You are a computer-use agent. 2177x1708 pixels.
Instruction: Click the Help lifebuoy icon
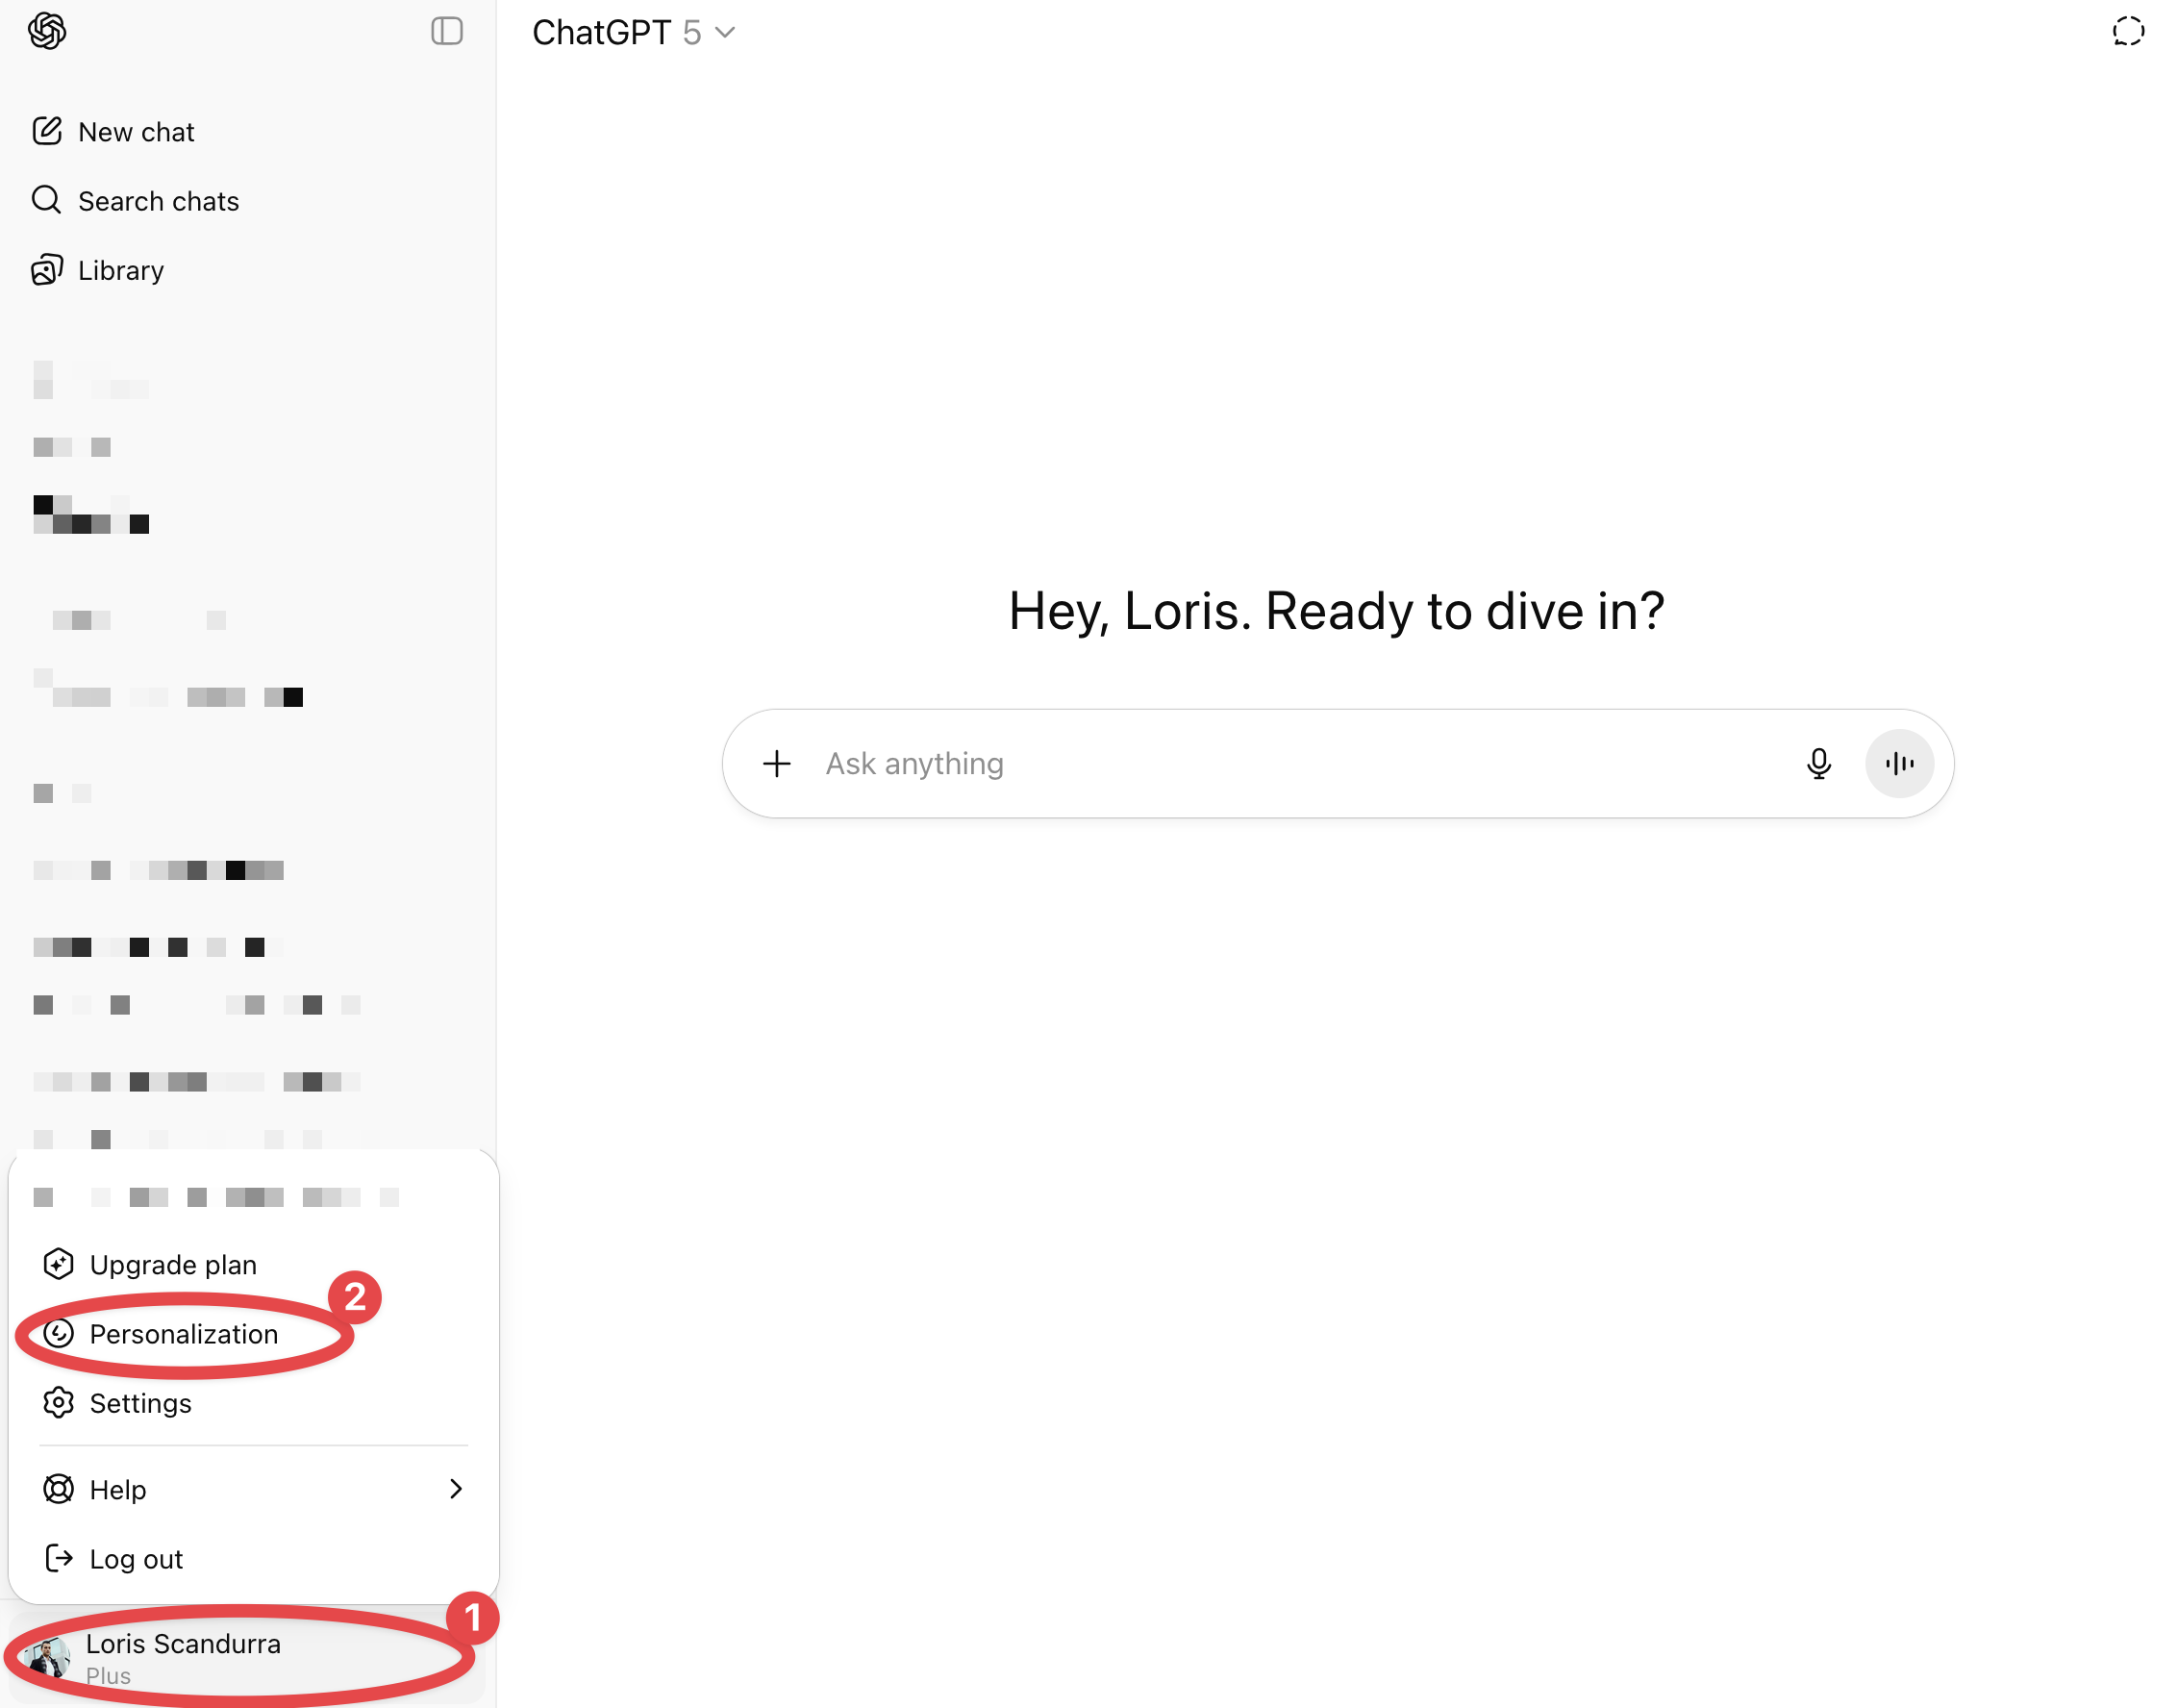(x=58, y=1488)
